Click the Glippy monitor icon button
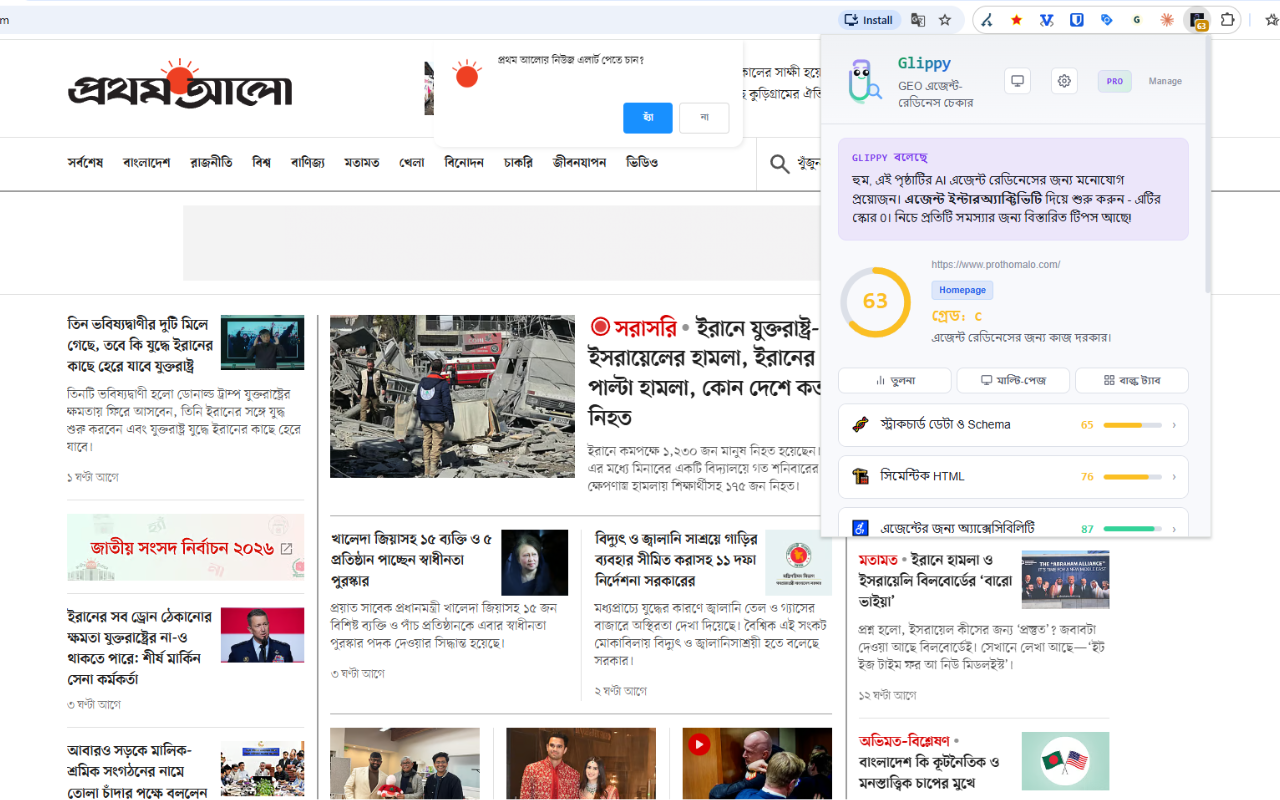 (x=1017, y=81)
